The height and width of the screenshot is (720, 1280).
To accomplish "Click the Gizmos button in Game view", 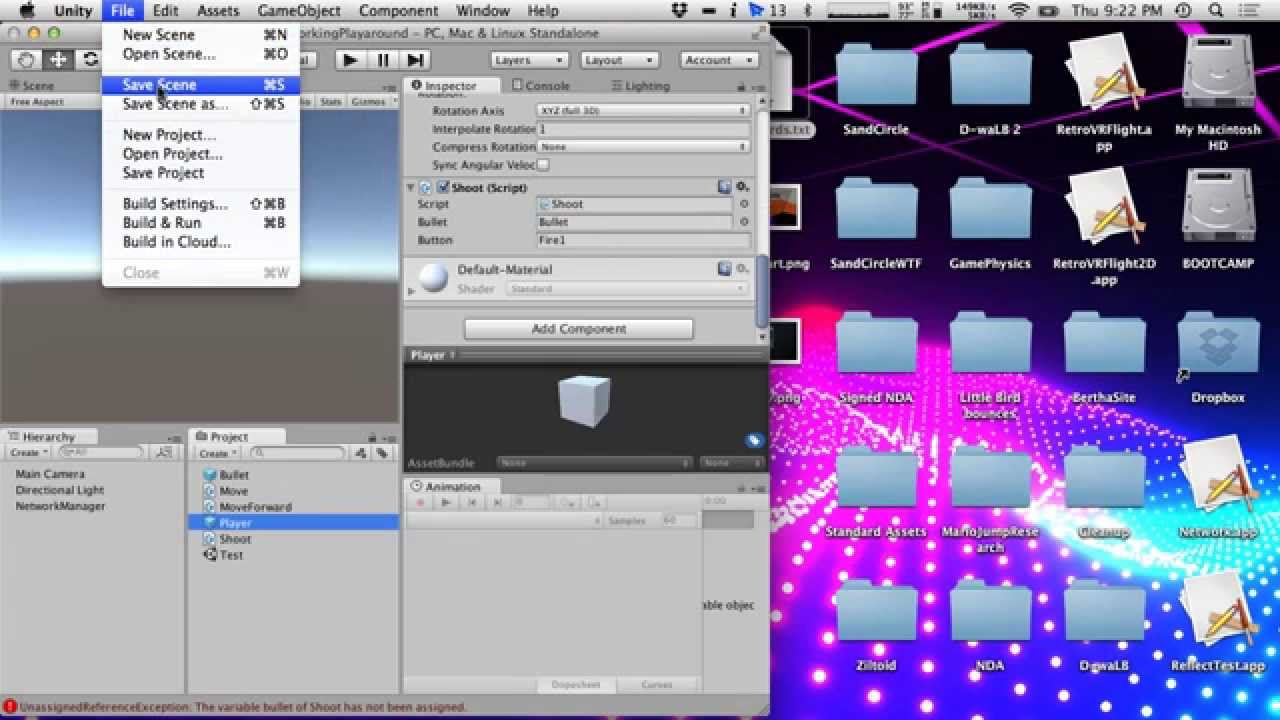I will (x=368, y=102).
